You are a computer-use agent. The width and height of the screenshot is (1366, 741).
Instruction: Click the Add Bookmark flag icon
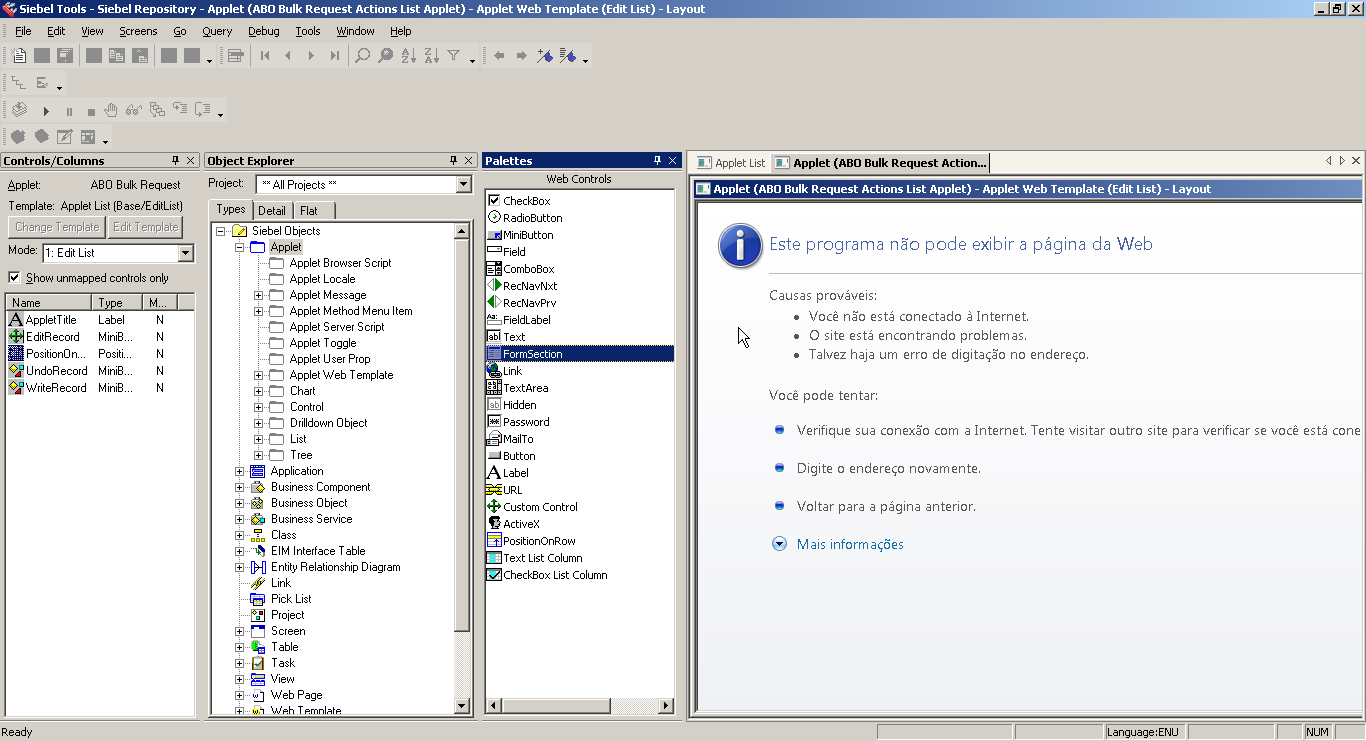click(545, 56)
